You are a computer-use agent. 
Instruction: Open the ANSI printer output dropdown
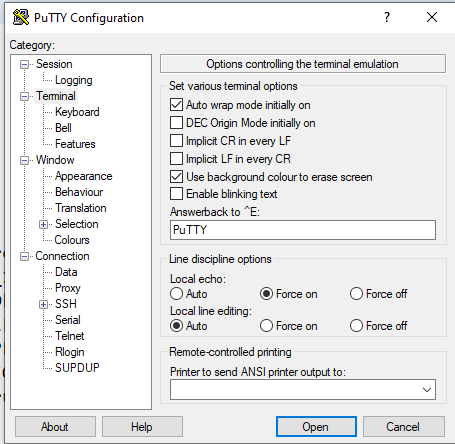[427, 389]
